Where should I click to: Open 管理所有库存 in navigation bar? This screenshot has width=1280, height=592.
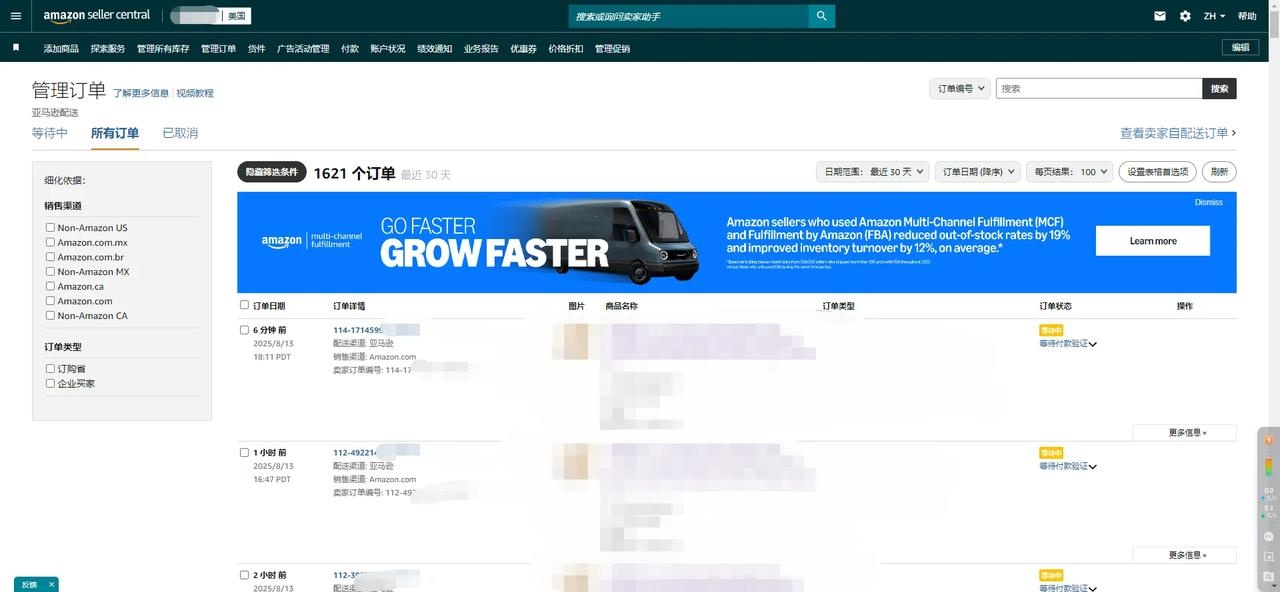click(x=163, y=48)
